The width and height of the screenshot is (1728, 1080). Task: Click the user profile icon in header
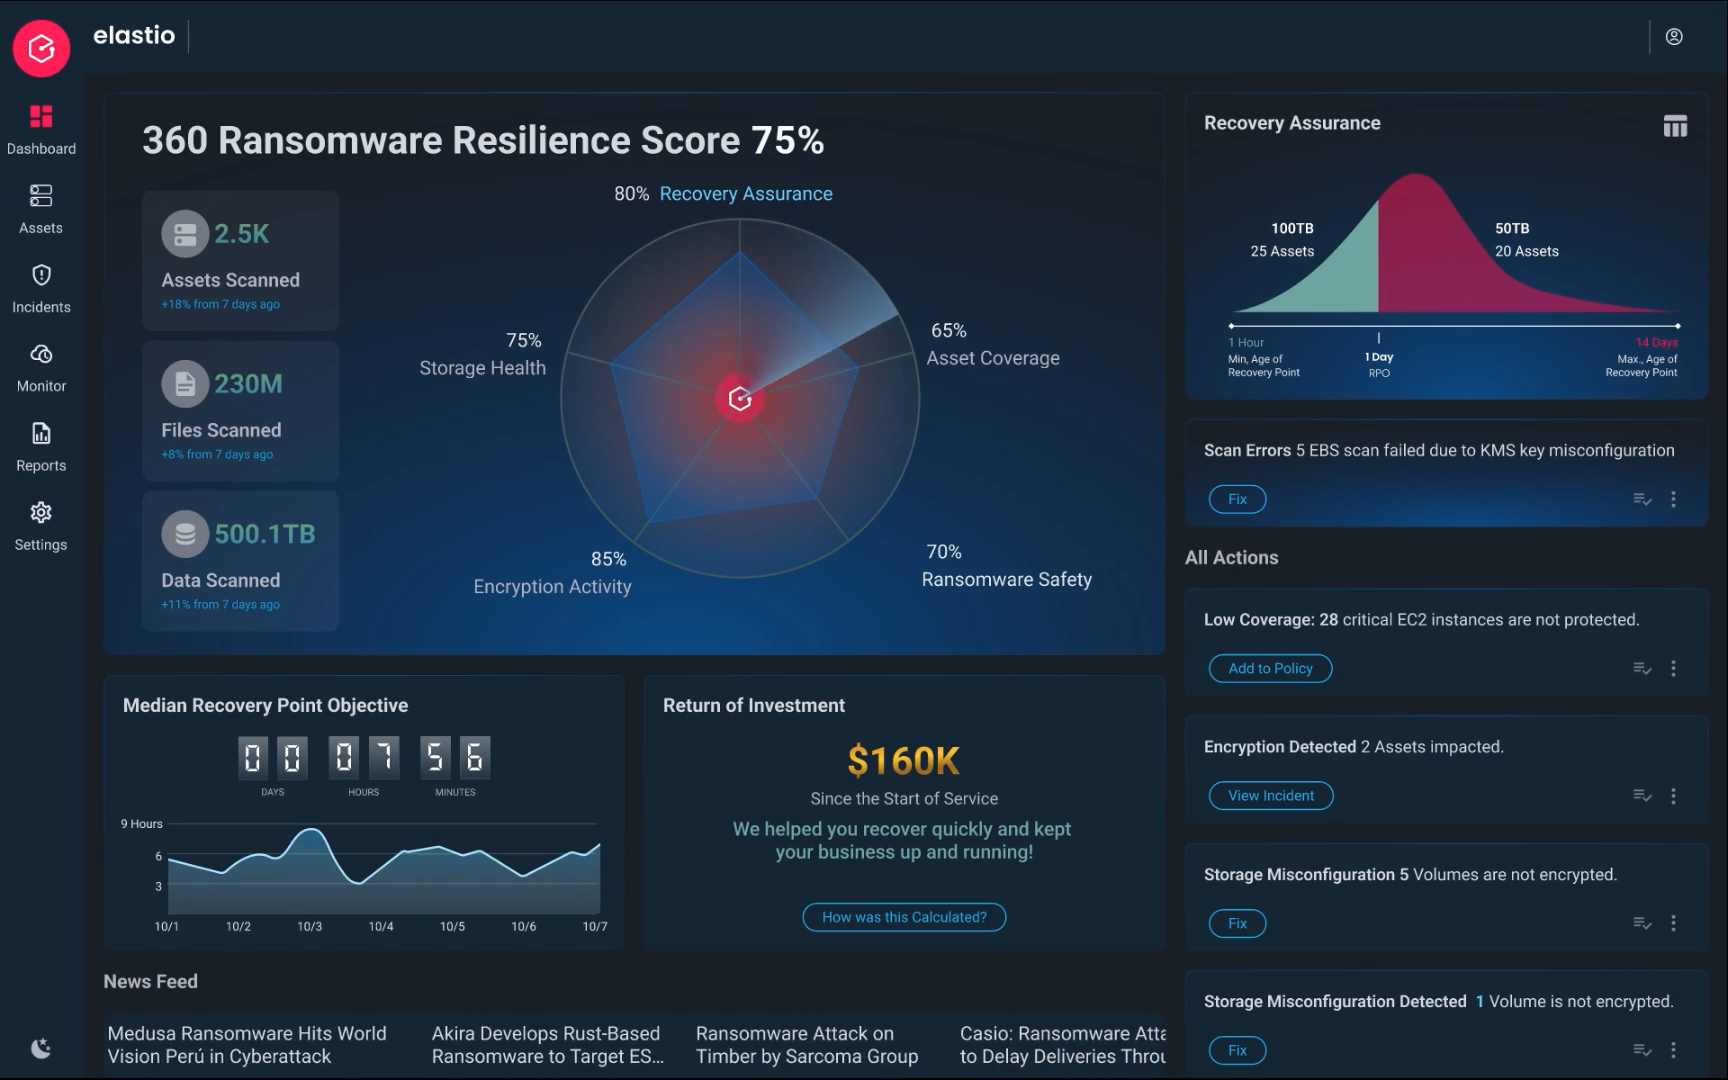[x=1674, y=37]
